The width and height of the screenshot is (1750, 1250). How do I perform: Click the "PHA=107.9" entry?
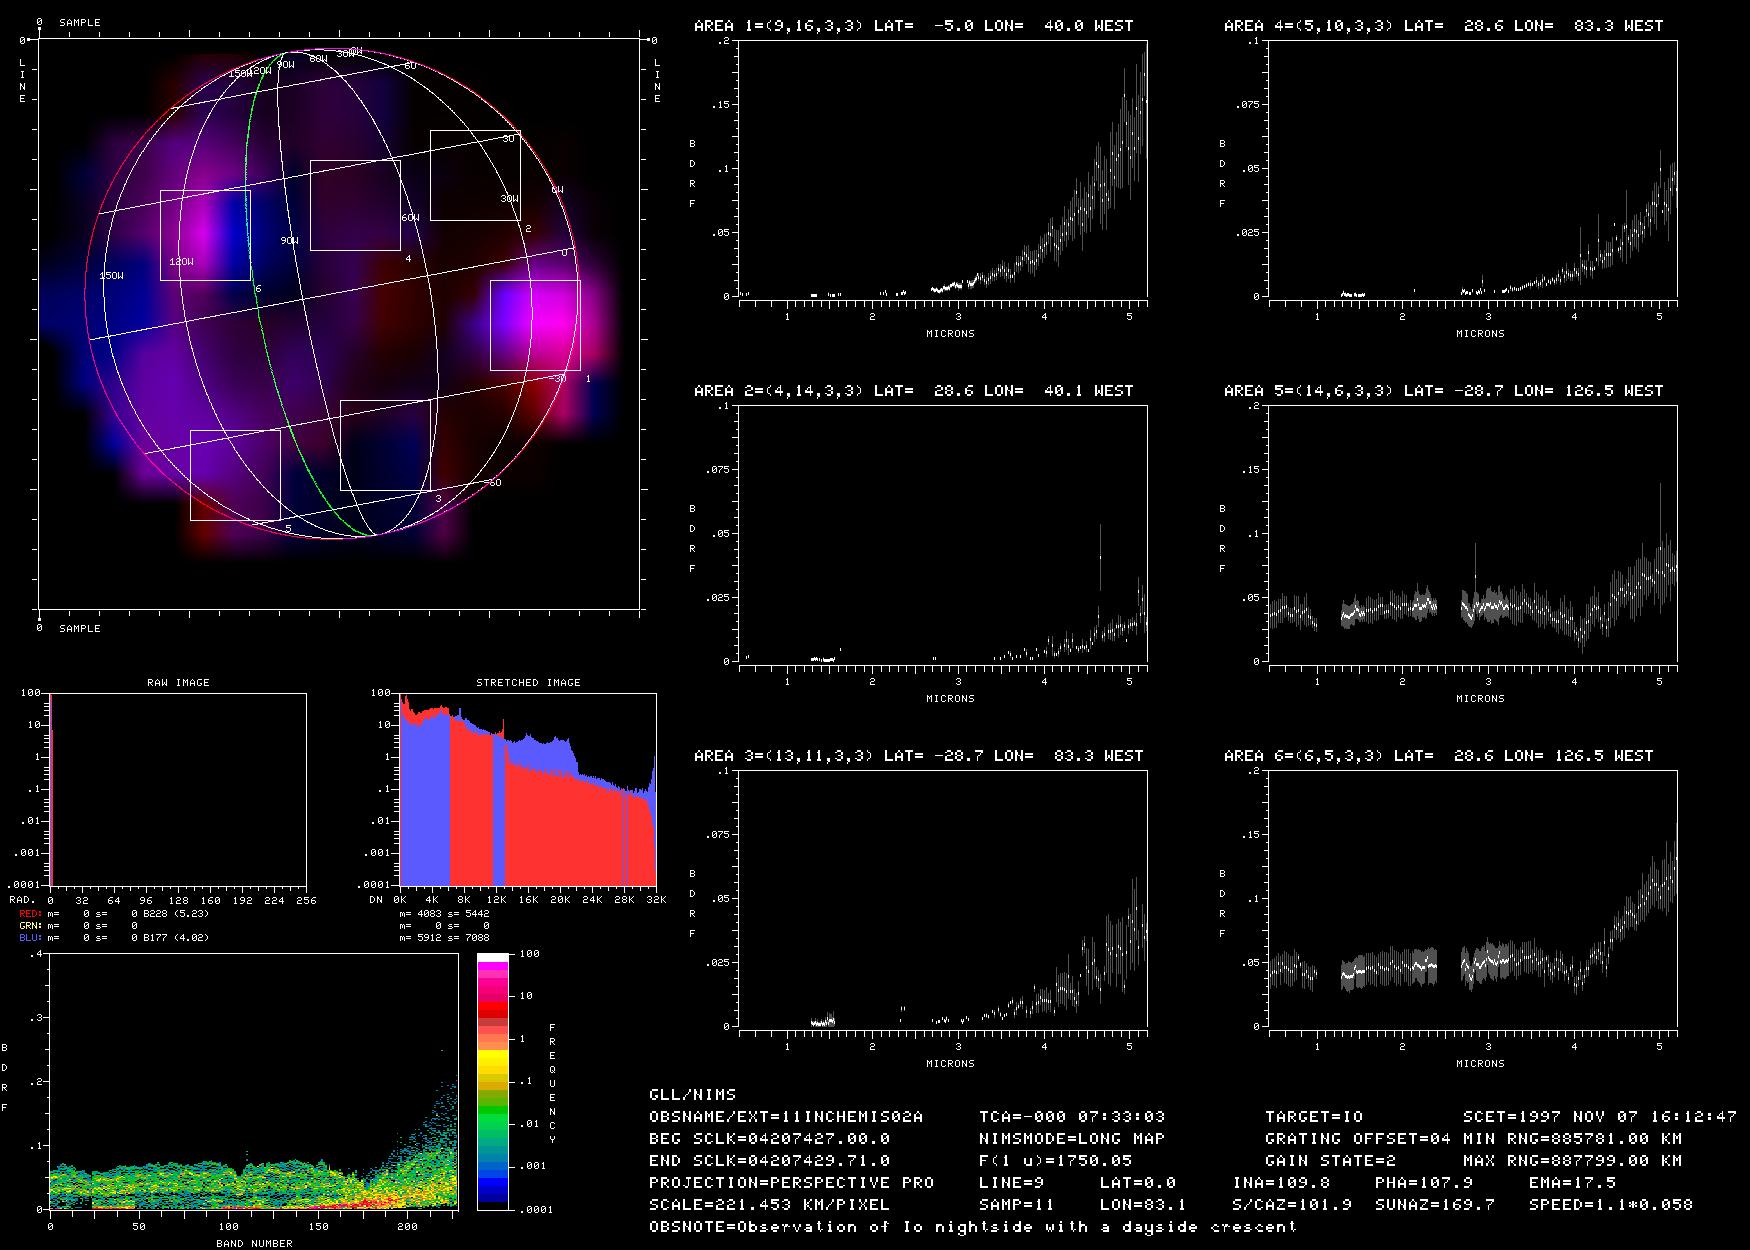pyautogui.click(x=1424, y=1183)
